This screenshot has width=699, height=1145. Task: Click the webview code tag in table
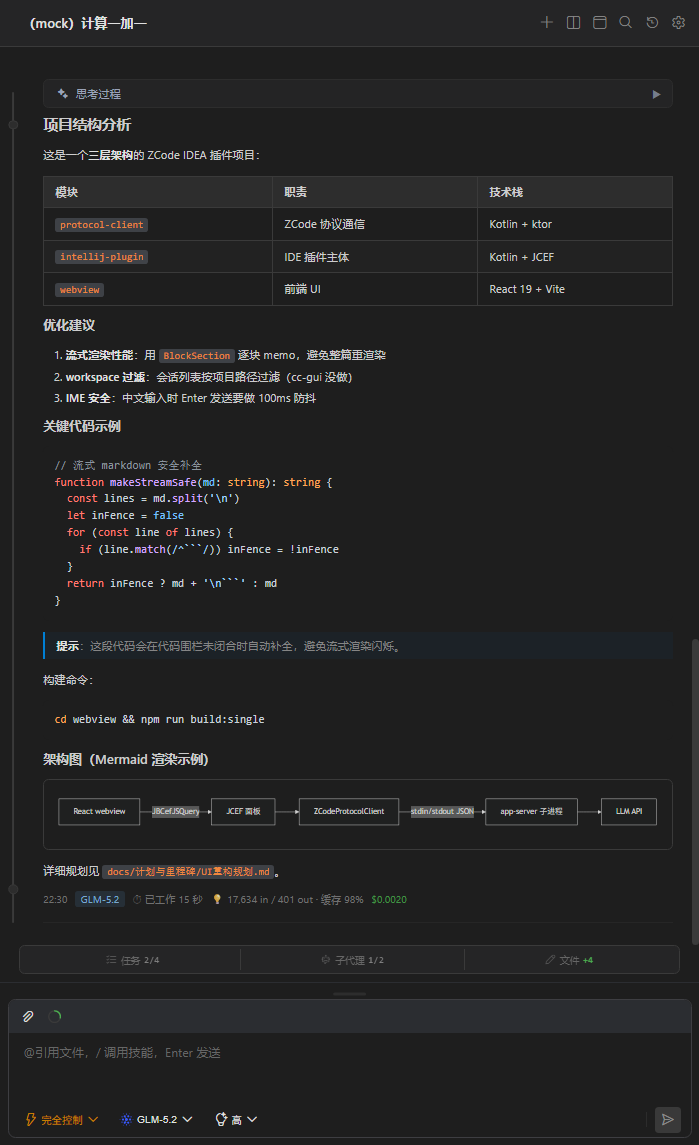click(x=80, y=290)
